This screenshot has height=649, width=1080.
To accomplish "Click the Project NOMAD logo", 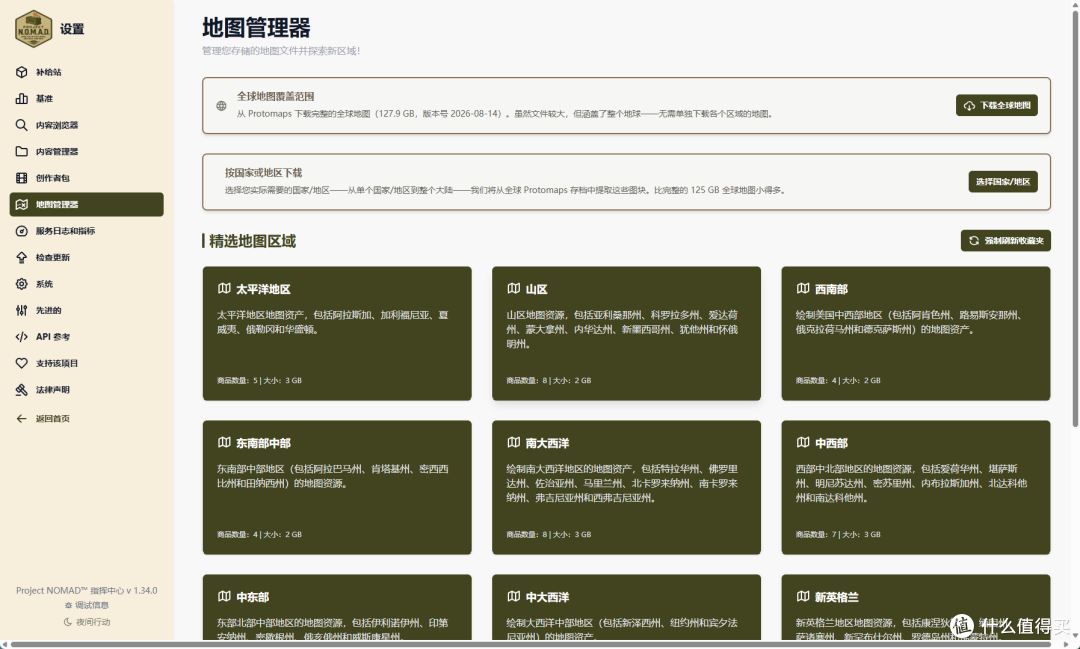I will 33,29.
